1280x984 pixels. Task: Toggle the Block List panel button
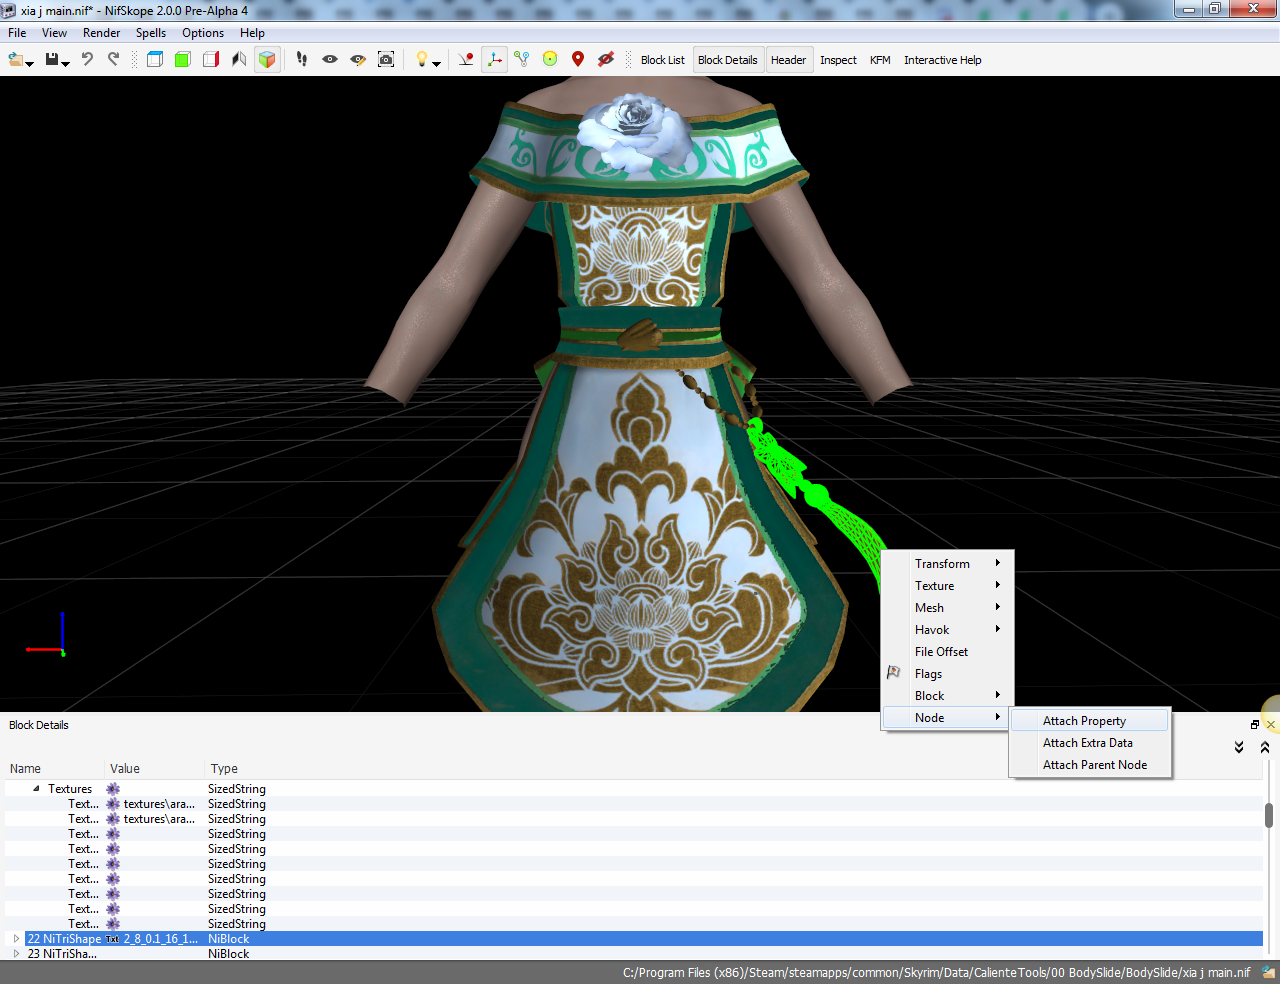663,60
